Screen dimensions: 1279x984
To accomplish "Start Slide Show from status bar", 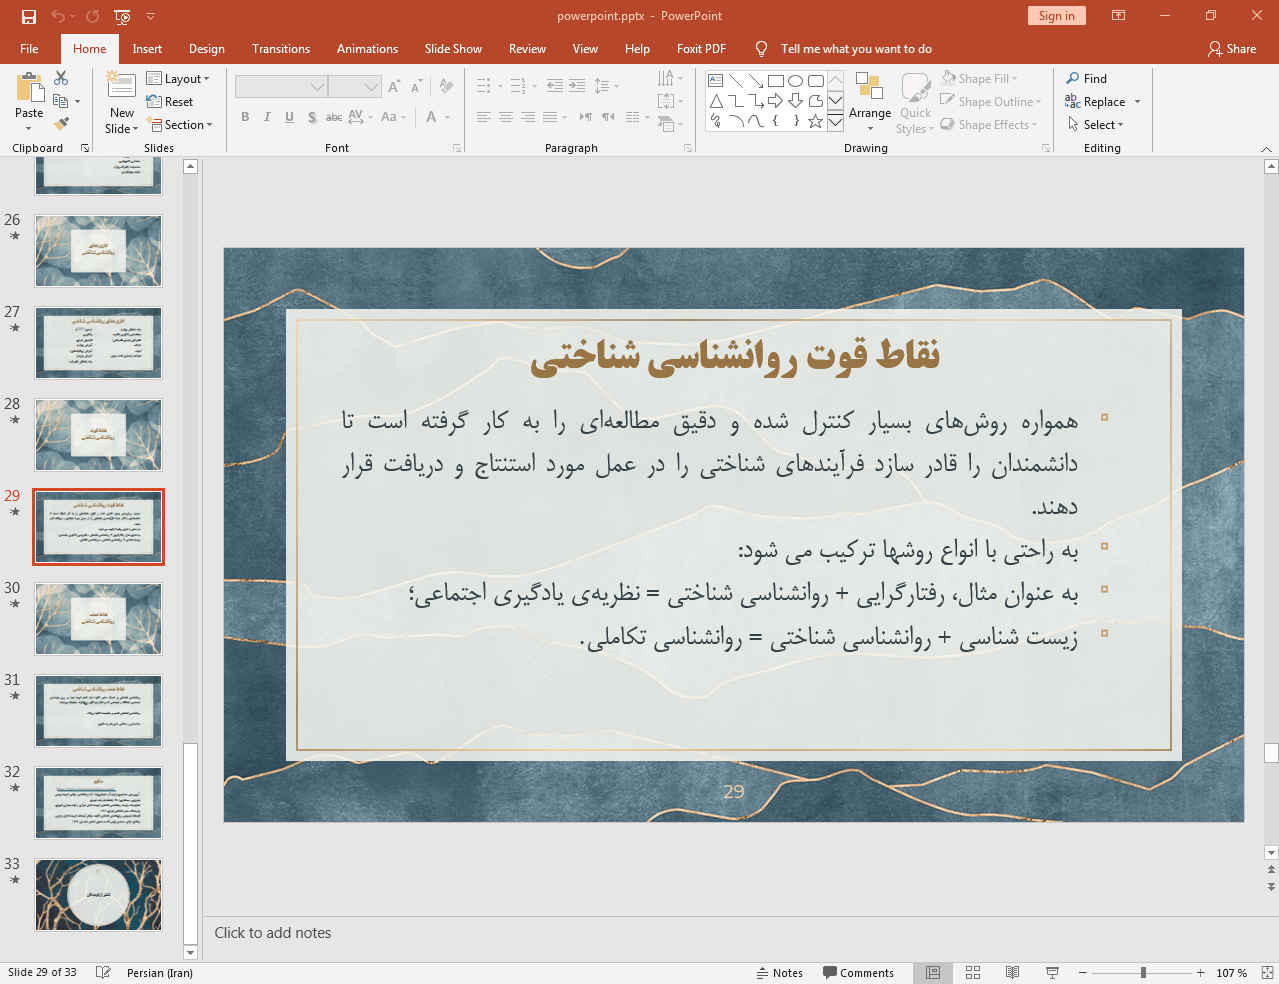I will pyautogui.click(x=1052, y=973).
